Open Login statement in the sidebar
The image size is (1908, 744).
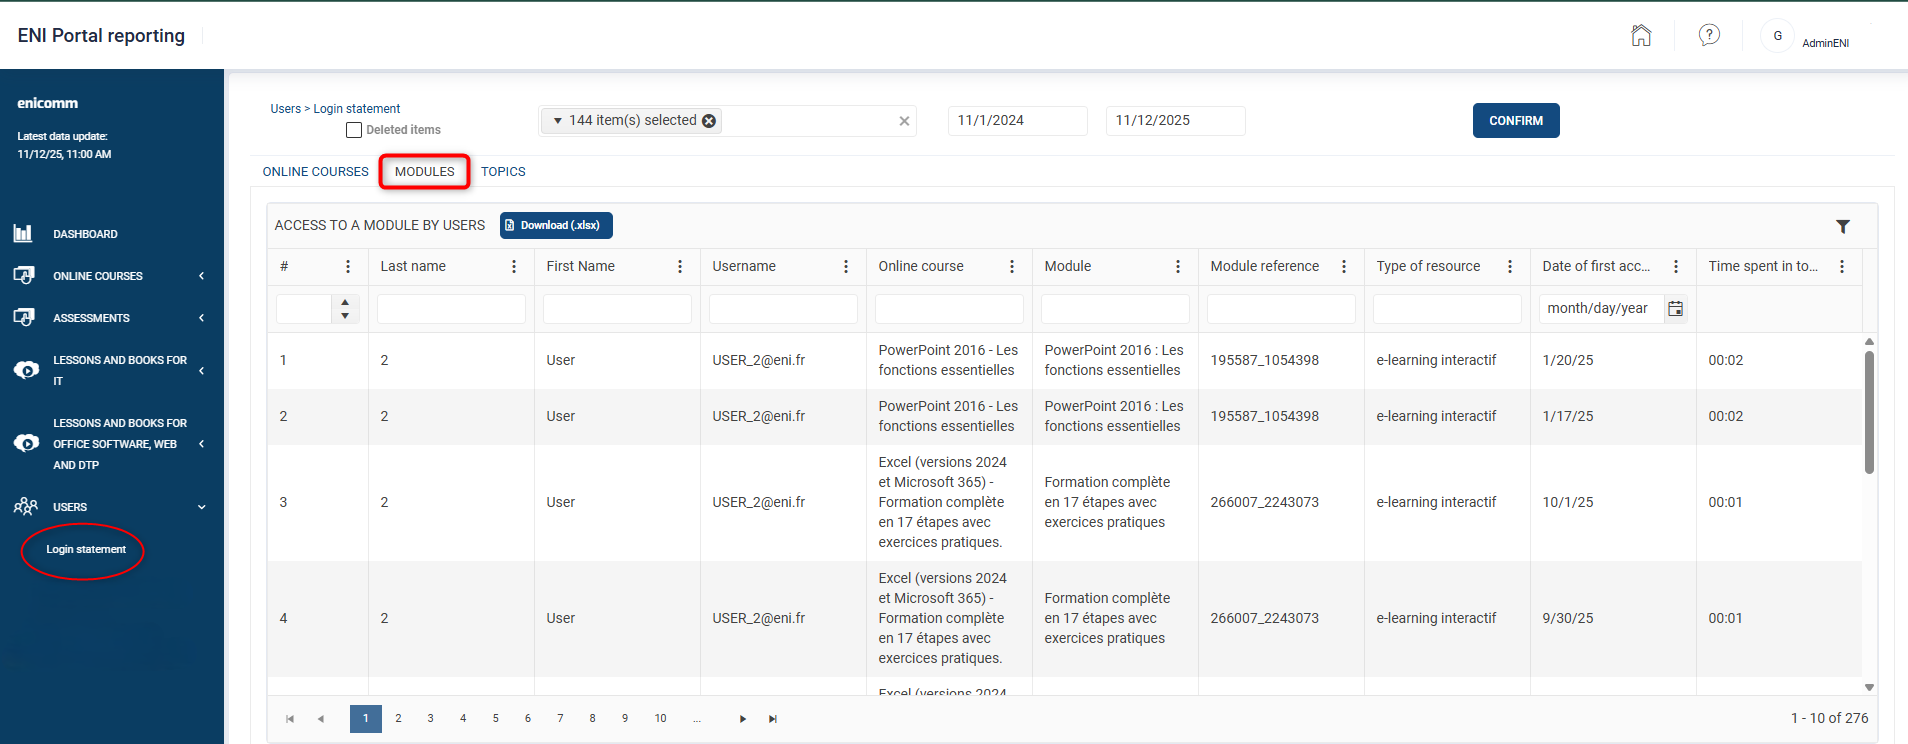tap(86, 550)
